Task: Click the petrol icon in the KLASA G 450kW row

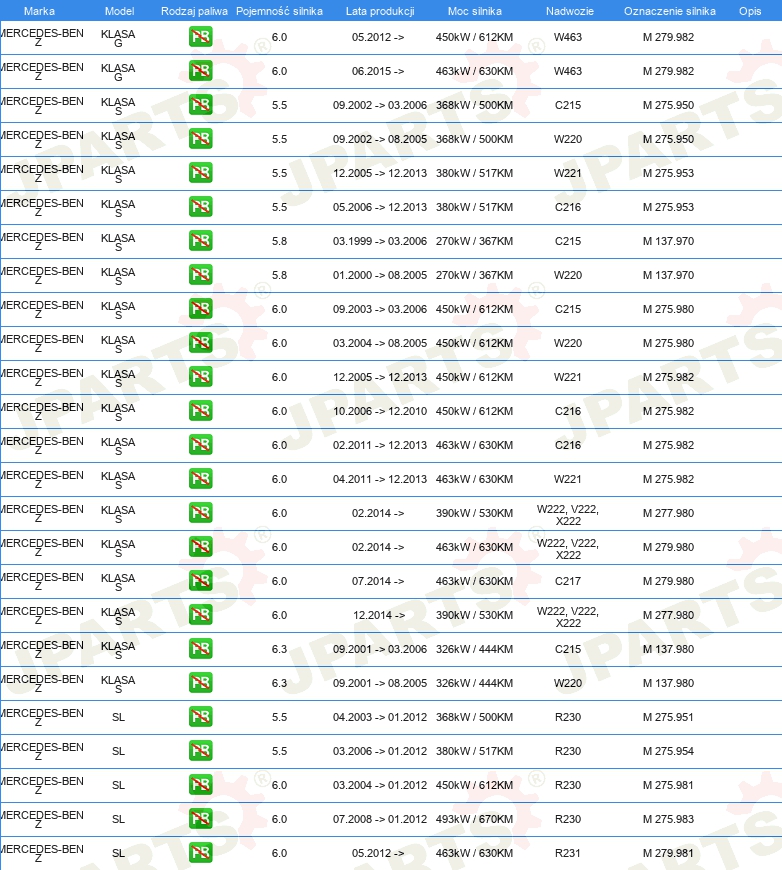Action: tap(200, 37)
